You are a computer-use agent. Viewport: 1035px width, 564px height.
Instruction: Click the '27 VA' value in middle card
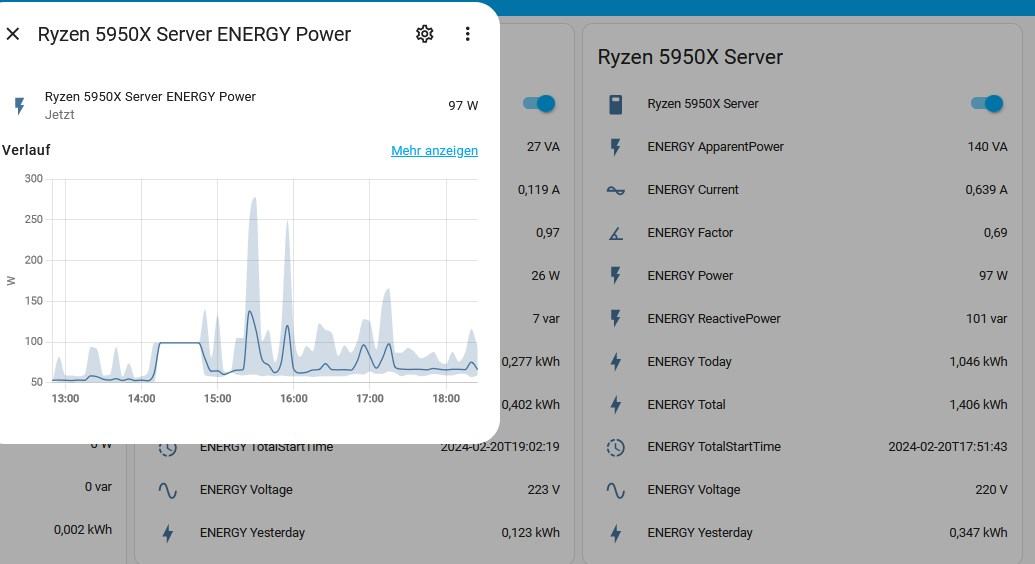click(543, 147)
